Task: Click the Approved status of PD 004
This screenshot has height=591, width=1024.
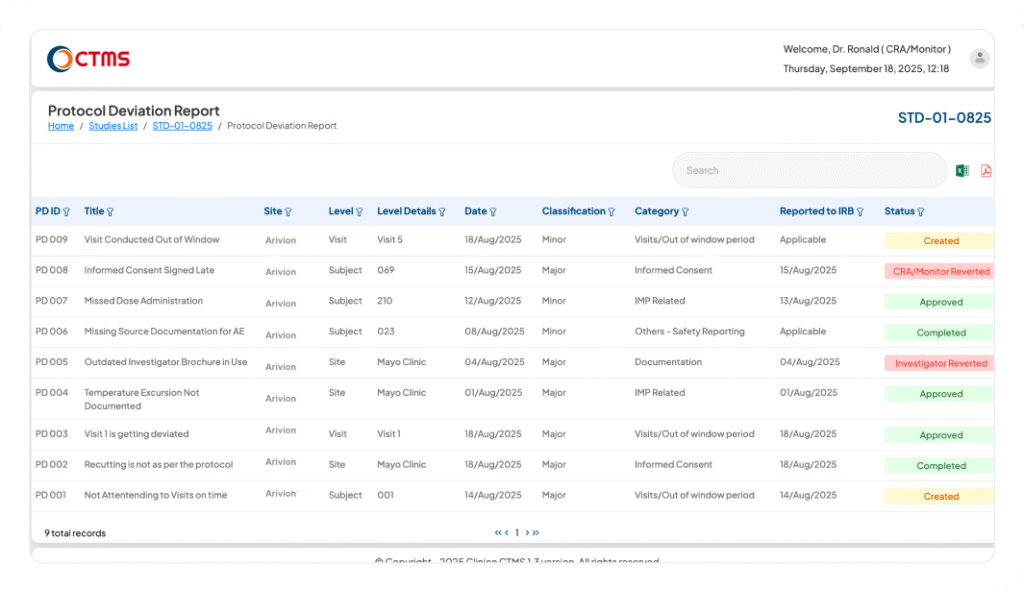Action: tap(940, 394)
